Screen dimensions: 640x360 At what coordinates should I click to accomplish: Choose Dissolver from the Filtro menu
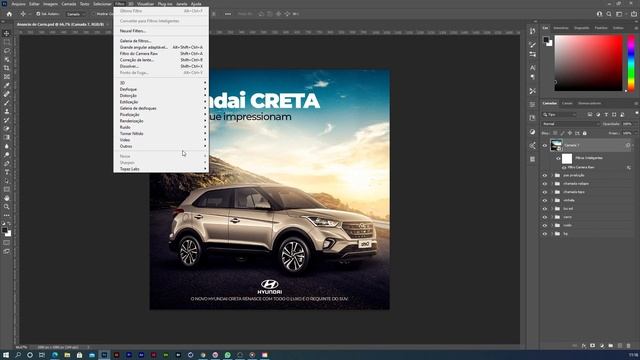tap(161, 66)
